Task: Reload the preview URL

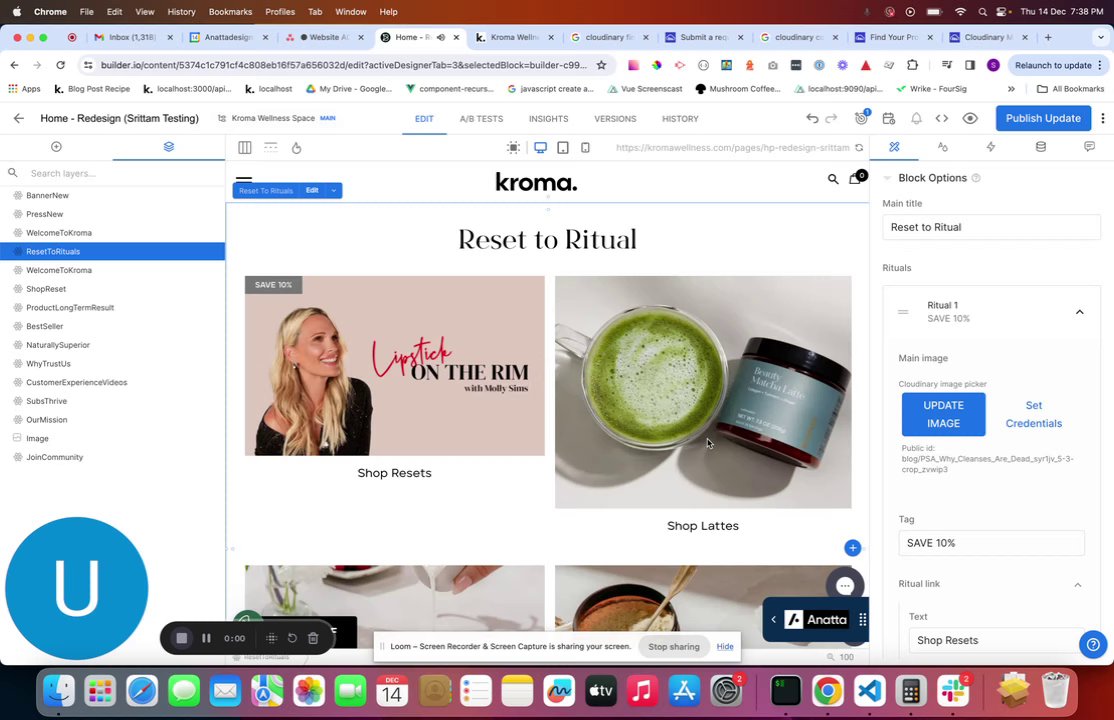Action: point(859,148)
